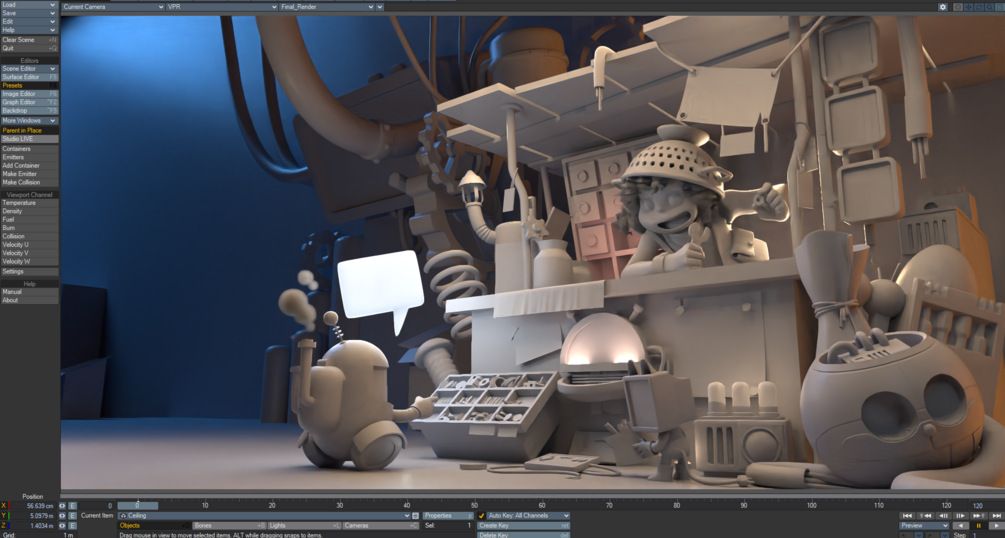Toggle X channel eye icon
Screen dimensions: 1005x538
click(62, 506)
